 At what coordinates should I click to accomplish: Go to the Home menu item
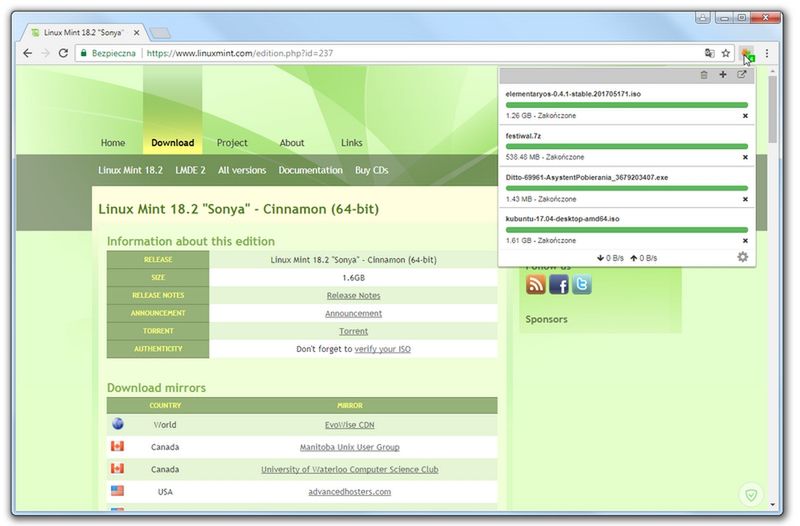click(113, 143)
